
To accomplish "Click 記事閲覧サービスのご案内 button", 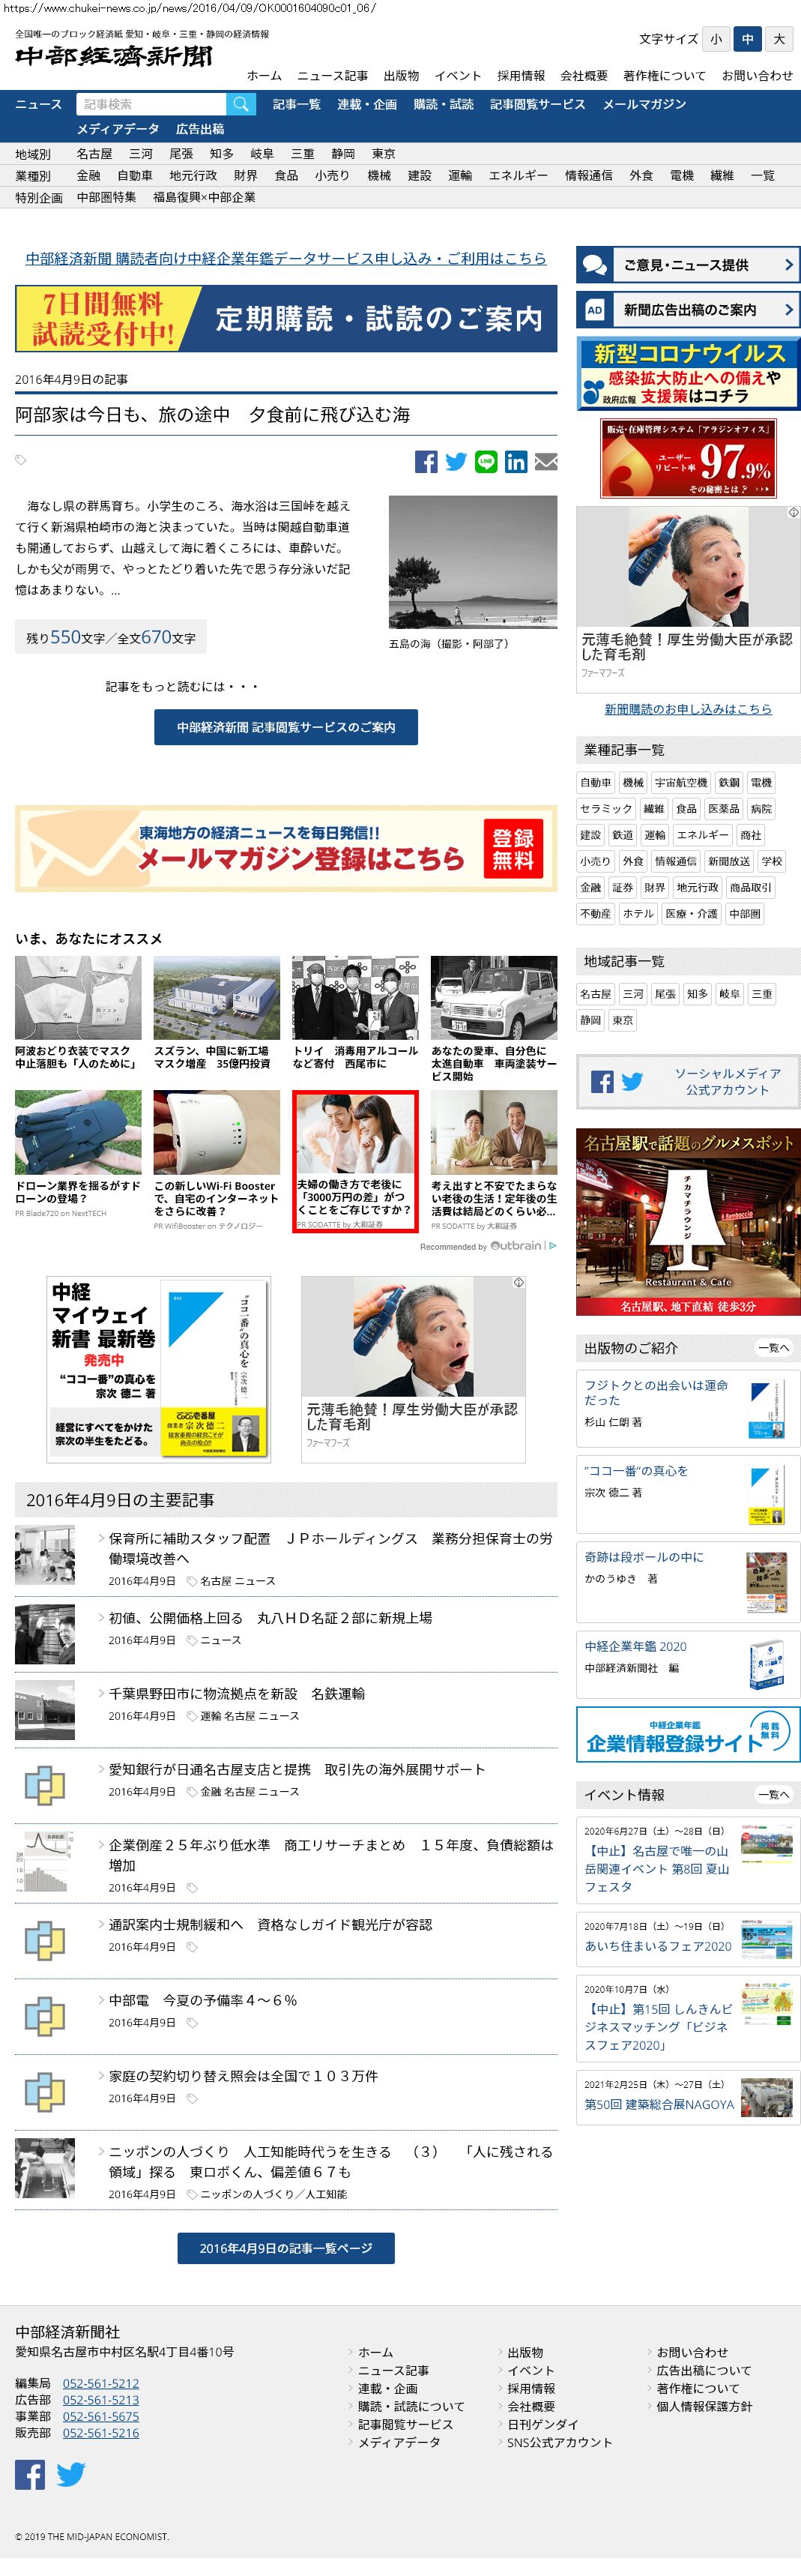I will click(286, 727).
